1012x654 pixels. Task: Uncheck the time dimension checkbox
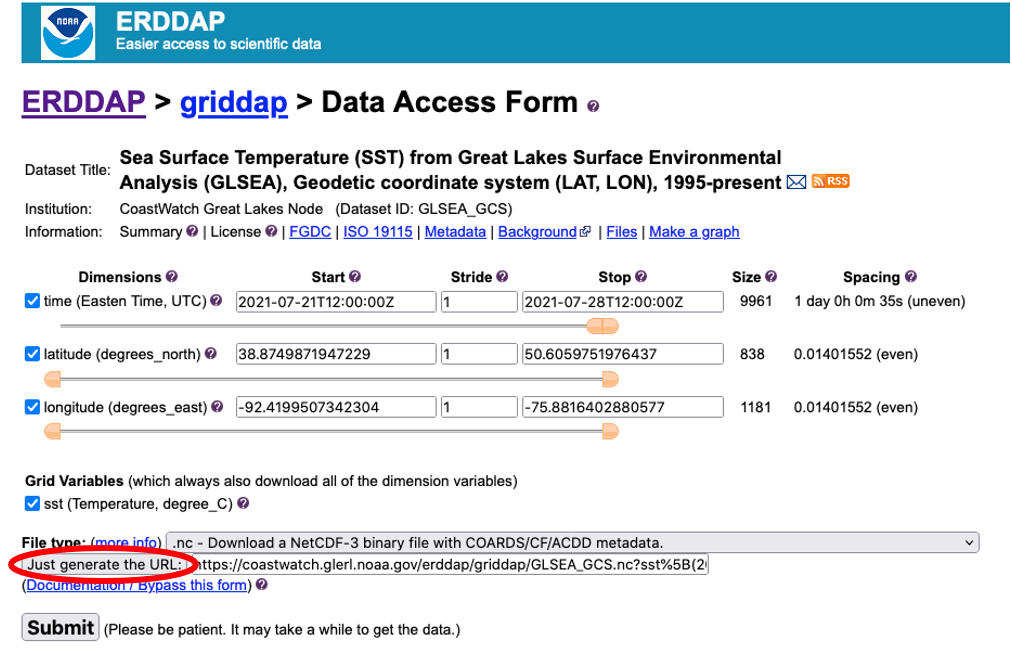tap(33, 301)
